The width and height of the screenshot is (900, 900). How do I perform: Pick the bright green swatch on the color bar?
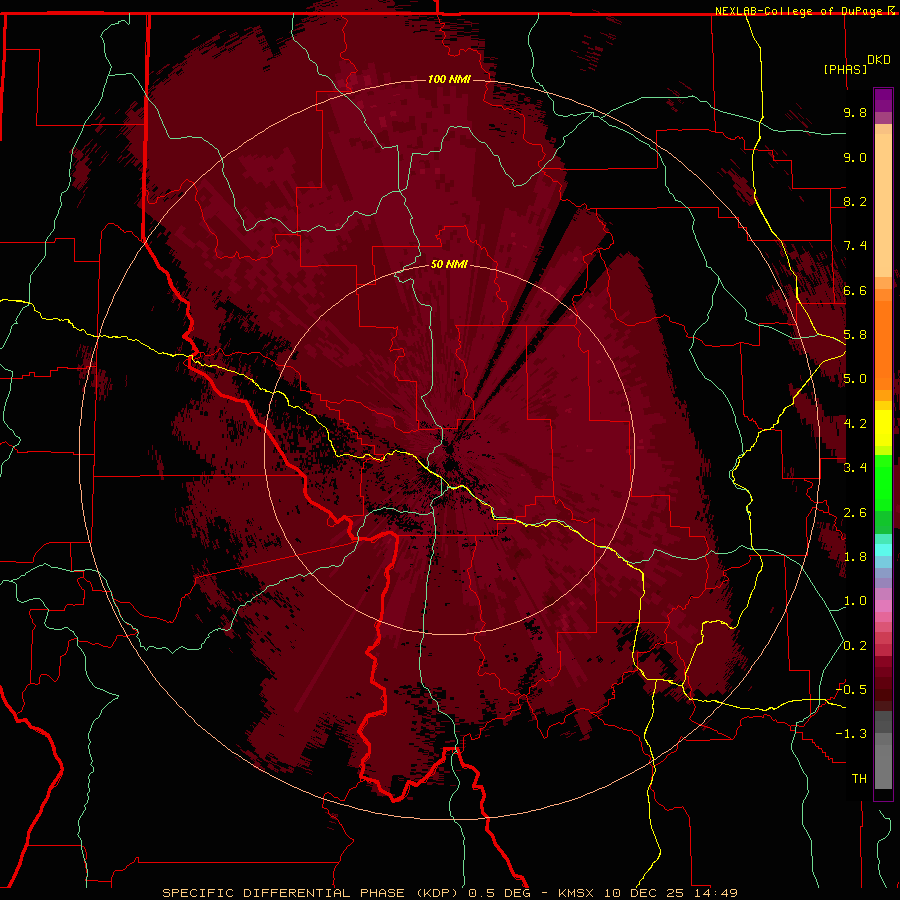(883, 482)
